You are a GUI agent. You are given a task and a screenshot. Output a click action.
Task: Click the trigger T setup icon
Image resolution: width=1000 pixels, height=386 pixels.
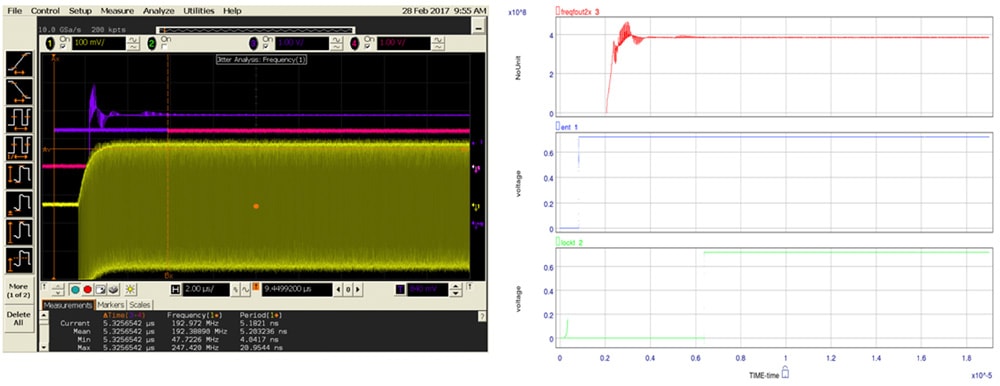point(400,289)
